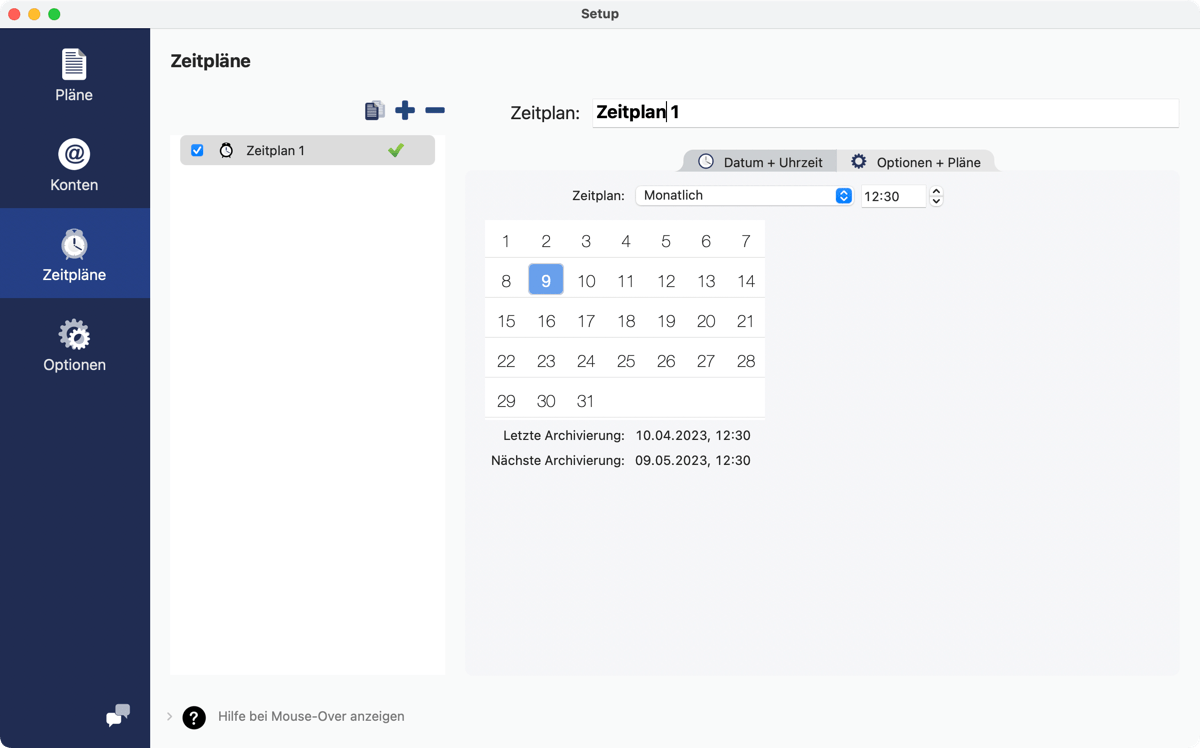Viewport: 1200px width, 748px height.
Task: Open the Pläne section in the sidebar
Action: pos(74,75)
